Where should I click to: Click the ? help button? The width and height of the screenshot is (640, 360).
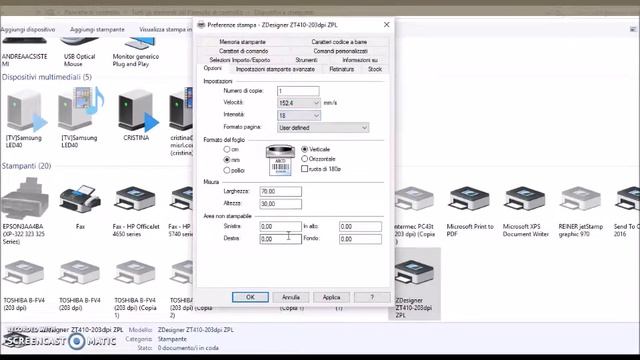372,297
